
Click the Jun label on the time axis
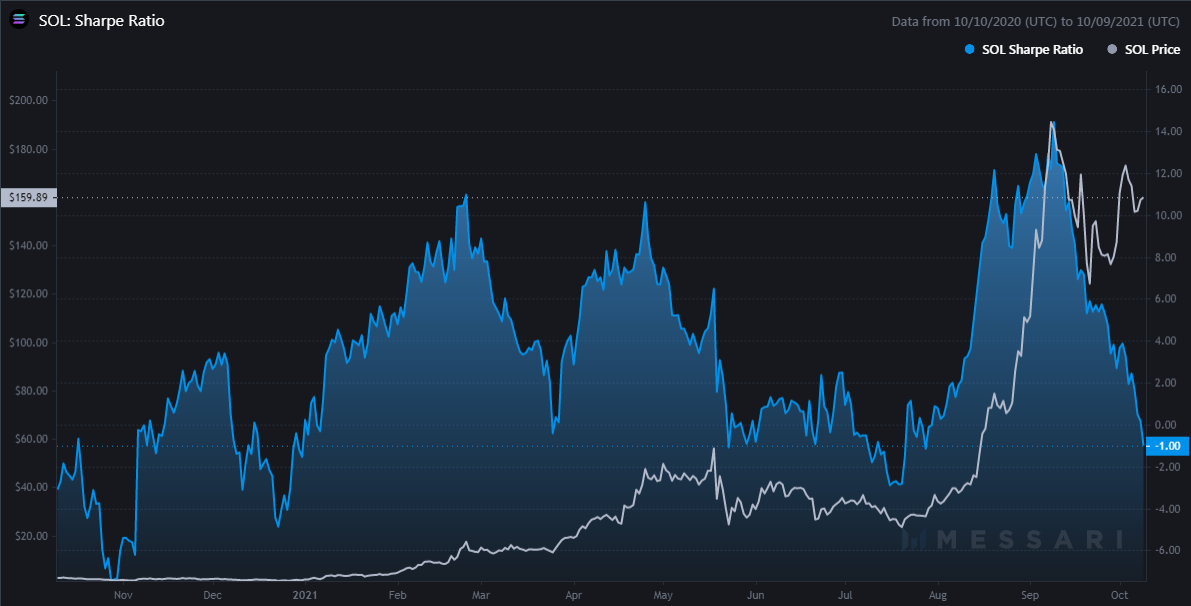coord(755,595)
